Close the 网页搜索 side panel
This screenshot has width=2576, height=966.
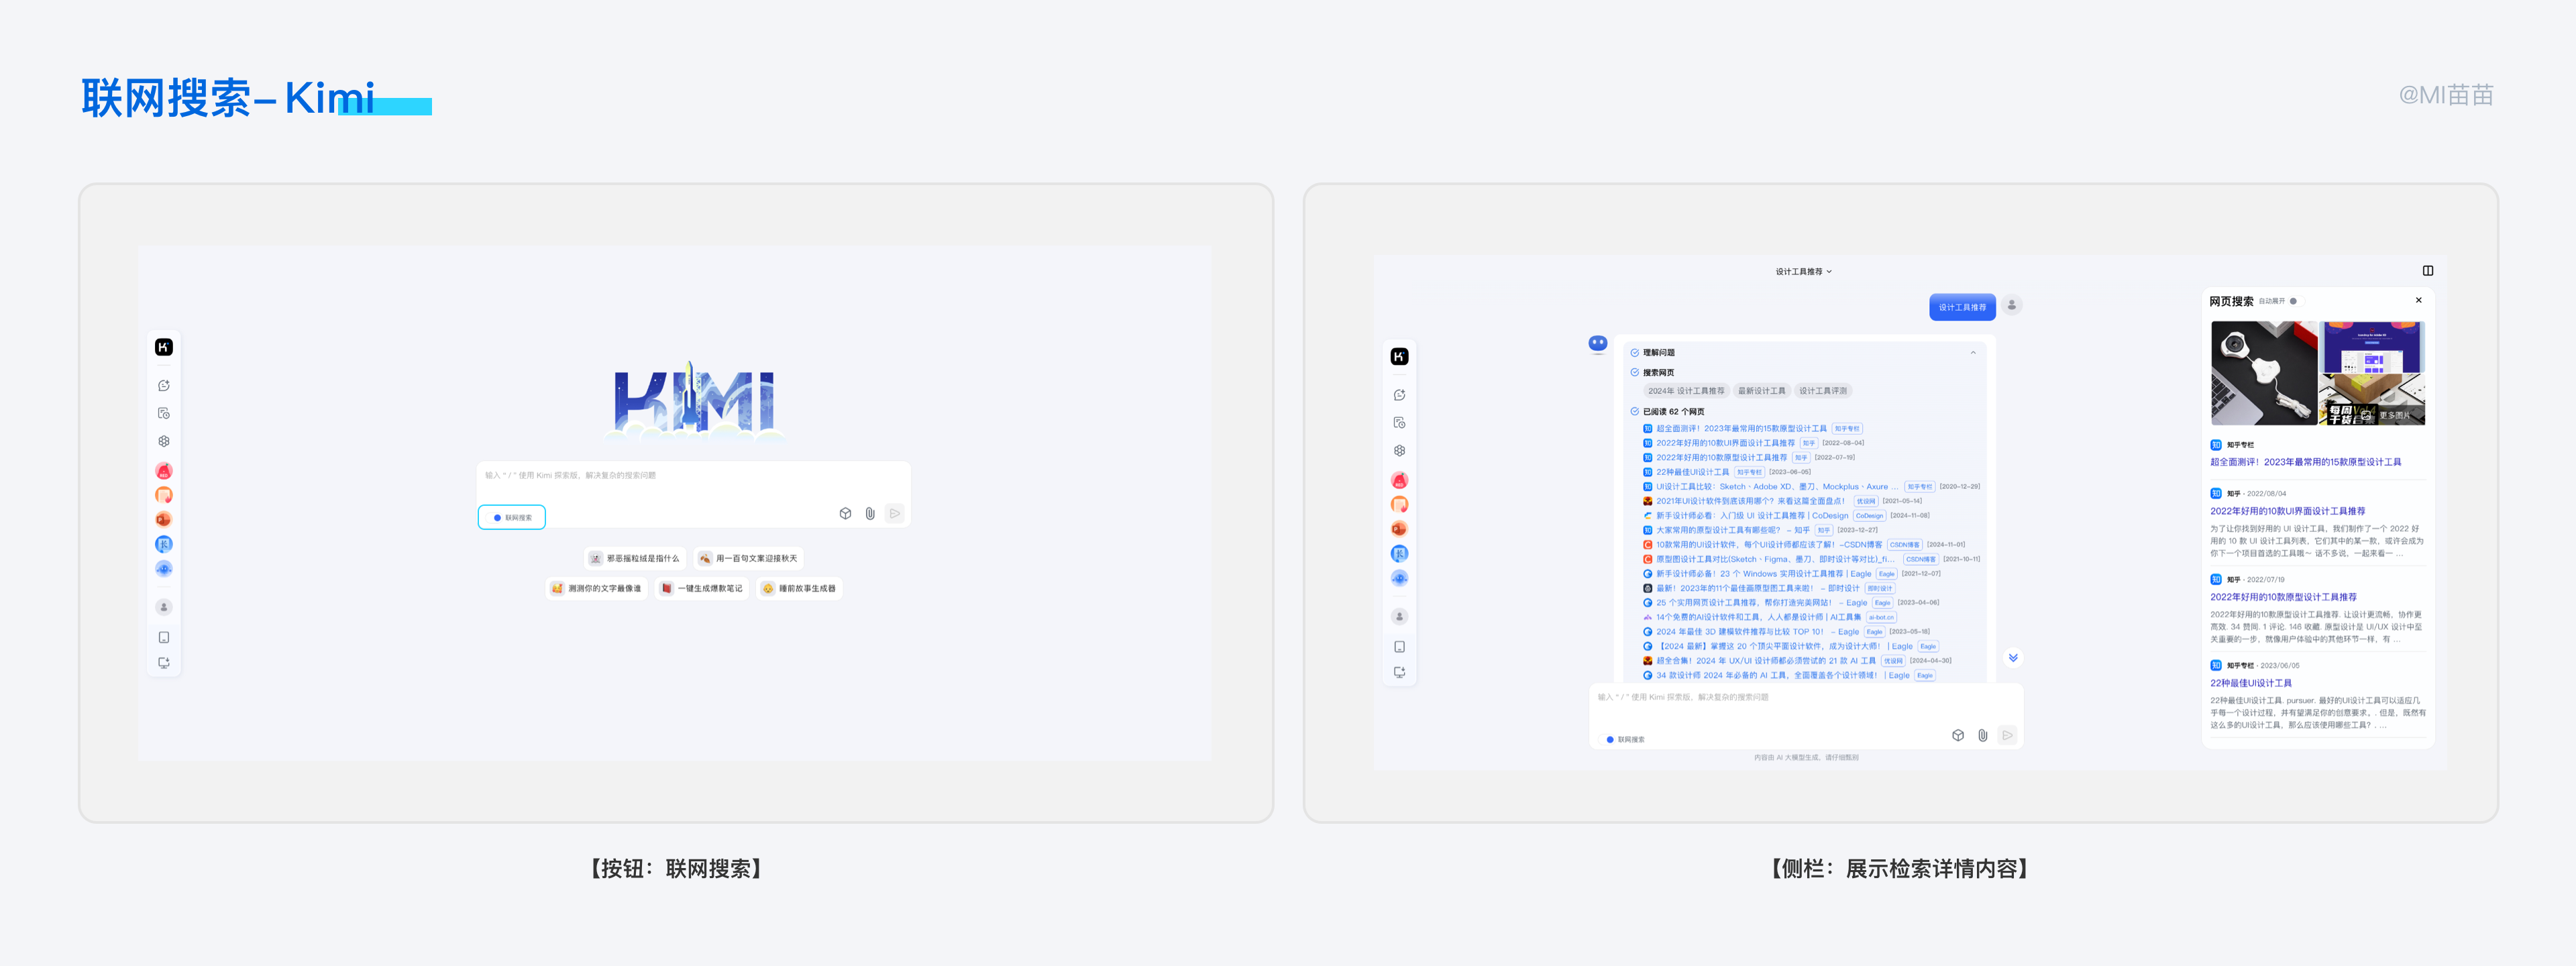[2418, 300]
